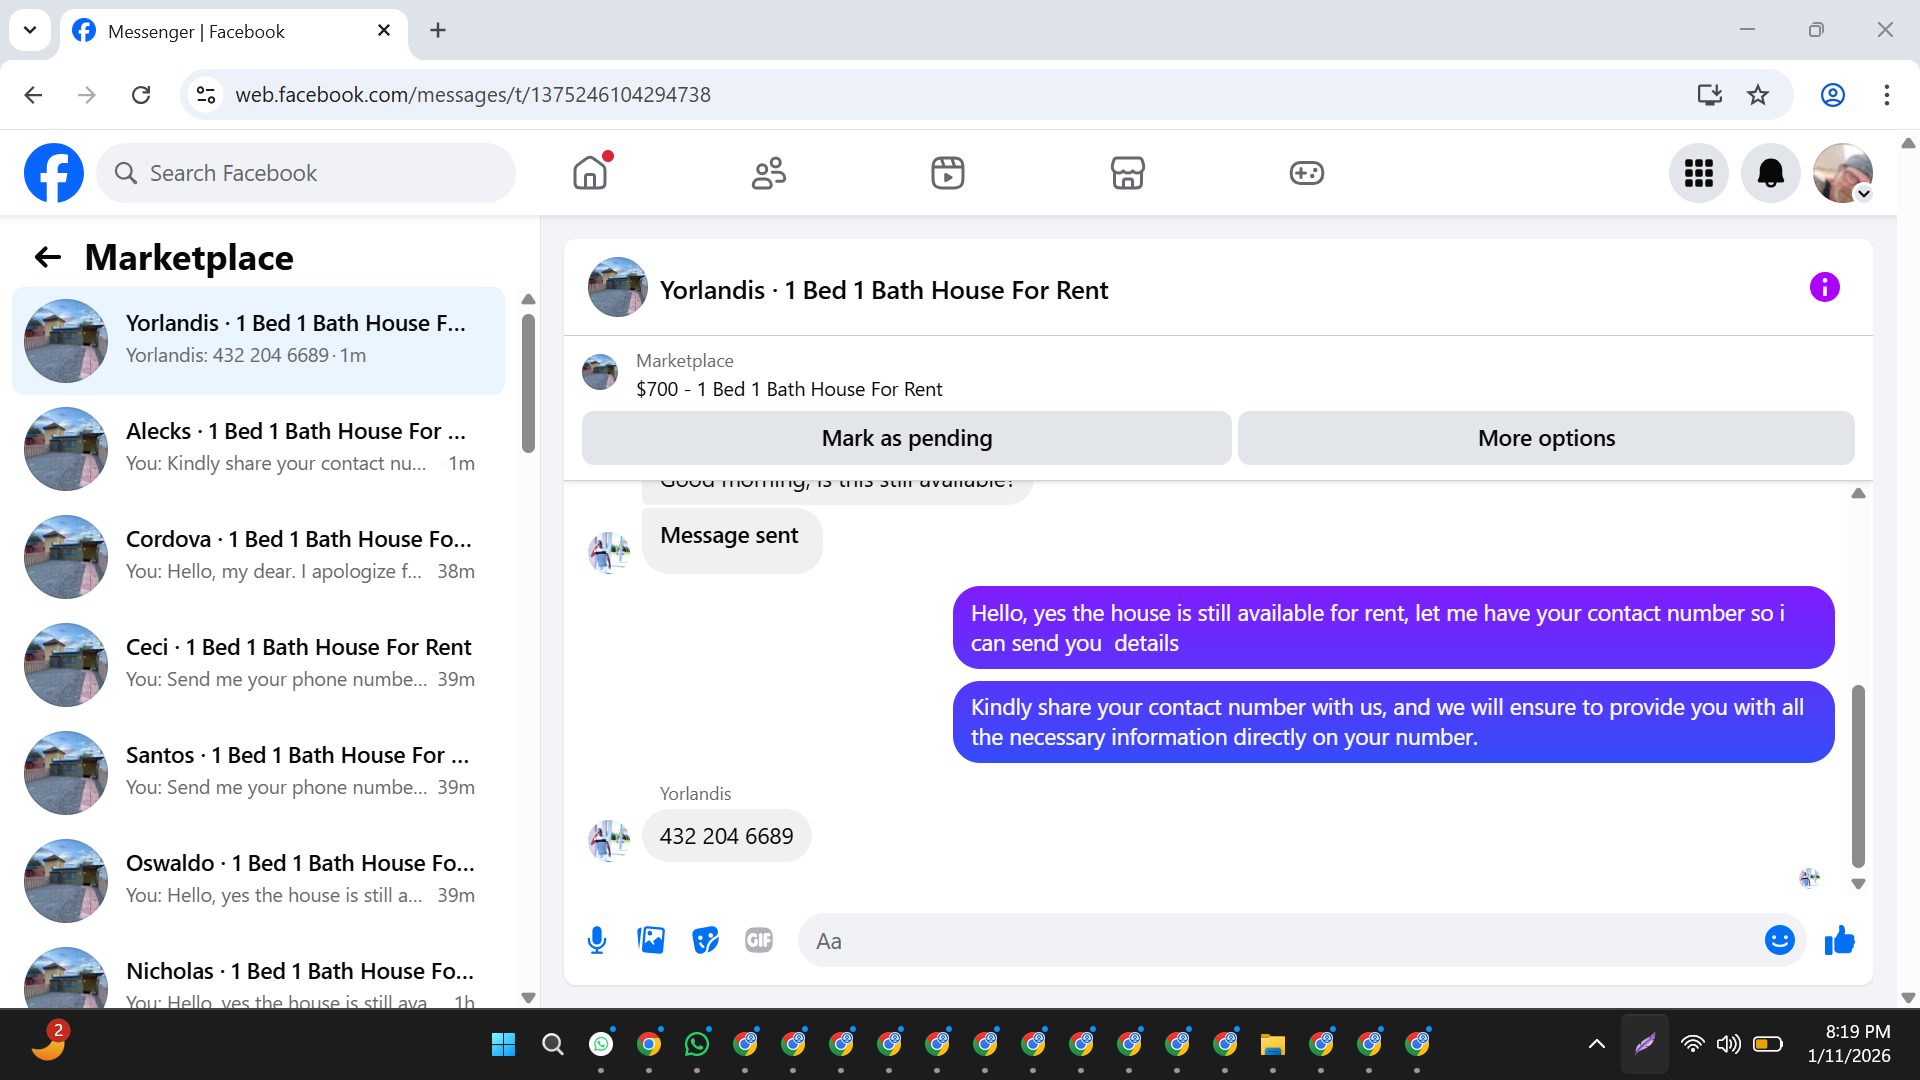
Task: Open the account profile picture menu
Action: coord(1843,173)
